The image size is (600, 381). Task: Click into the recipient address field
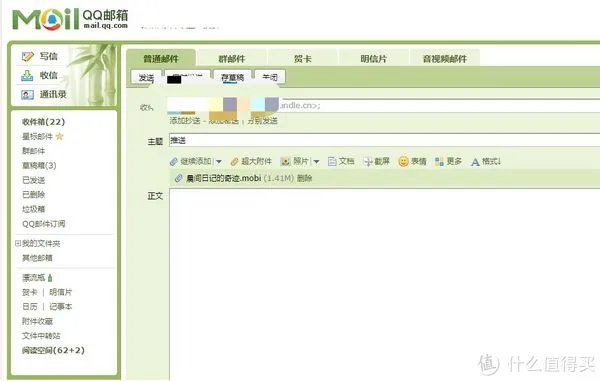click(x=384, y=105)
